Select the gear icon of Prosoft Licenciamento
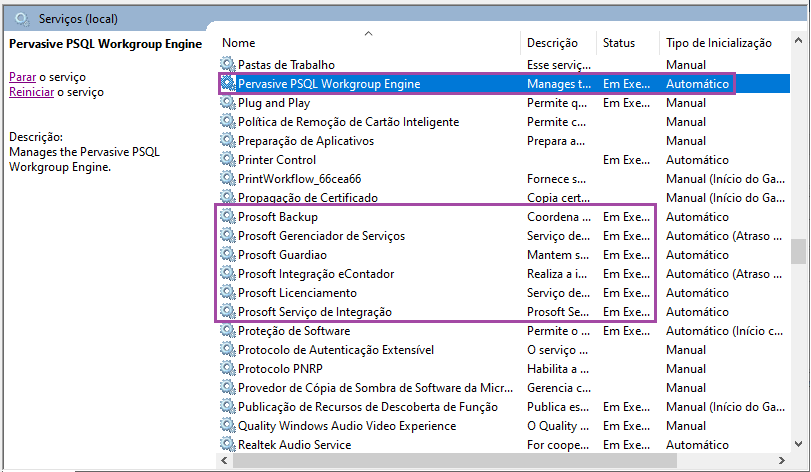This screenshot has height=472, width=811. (x=228, y=292)
